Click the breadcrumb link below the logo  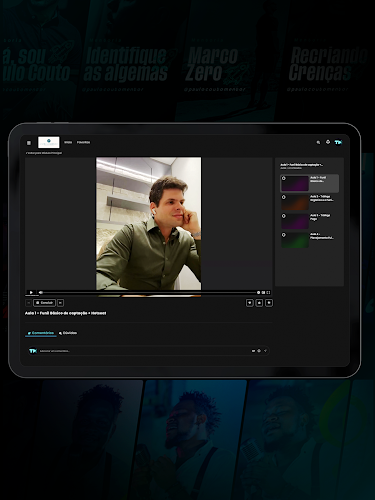pos(44,153)
